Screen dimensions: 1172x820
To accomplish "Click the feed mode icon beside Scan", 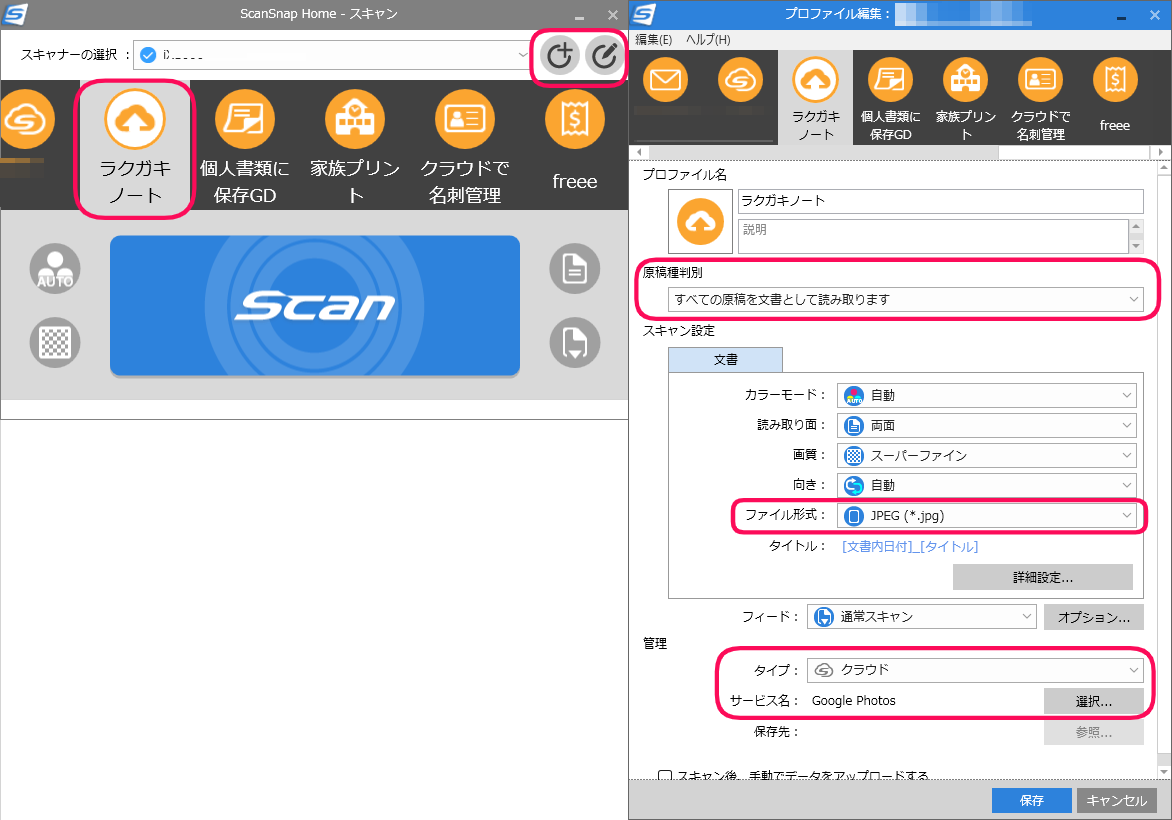I will point(575,342).
